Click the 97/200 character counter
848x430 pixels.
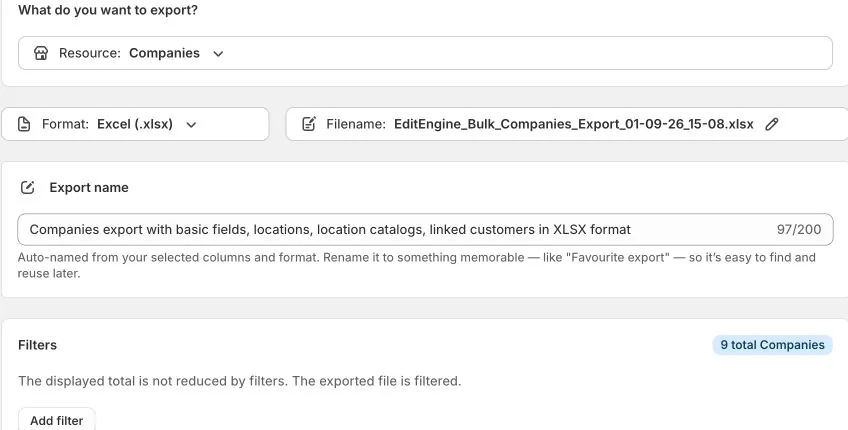(x=799, y=229)
